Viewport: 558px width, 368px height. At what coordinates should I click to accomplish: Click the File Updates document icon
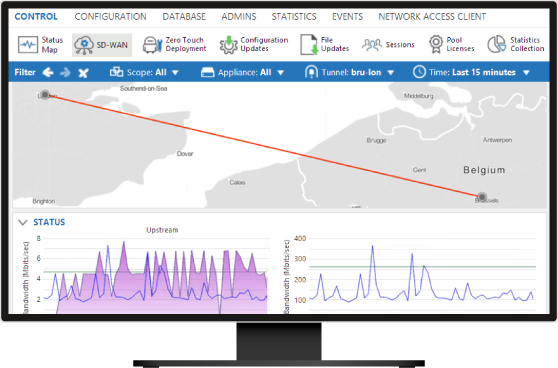pos(309,44)
